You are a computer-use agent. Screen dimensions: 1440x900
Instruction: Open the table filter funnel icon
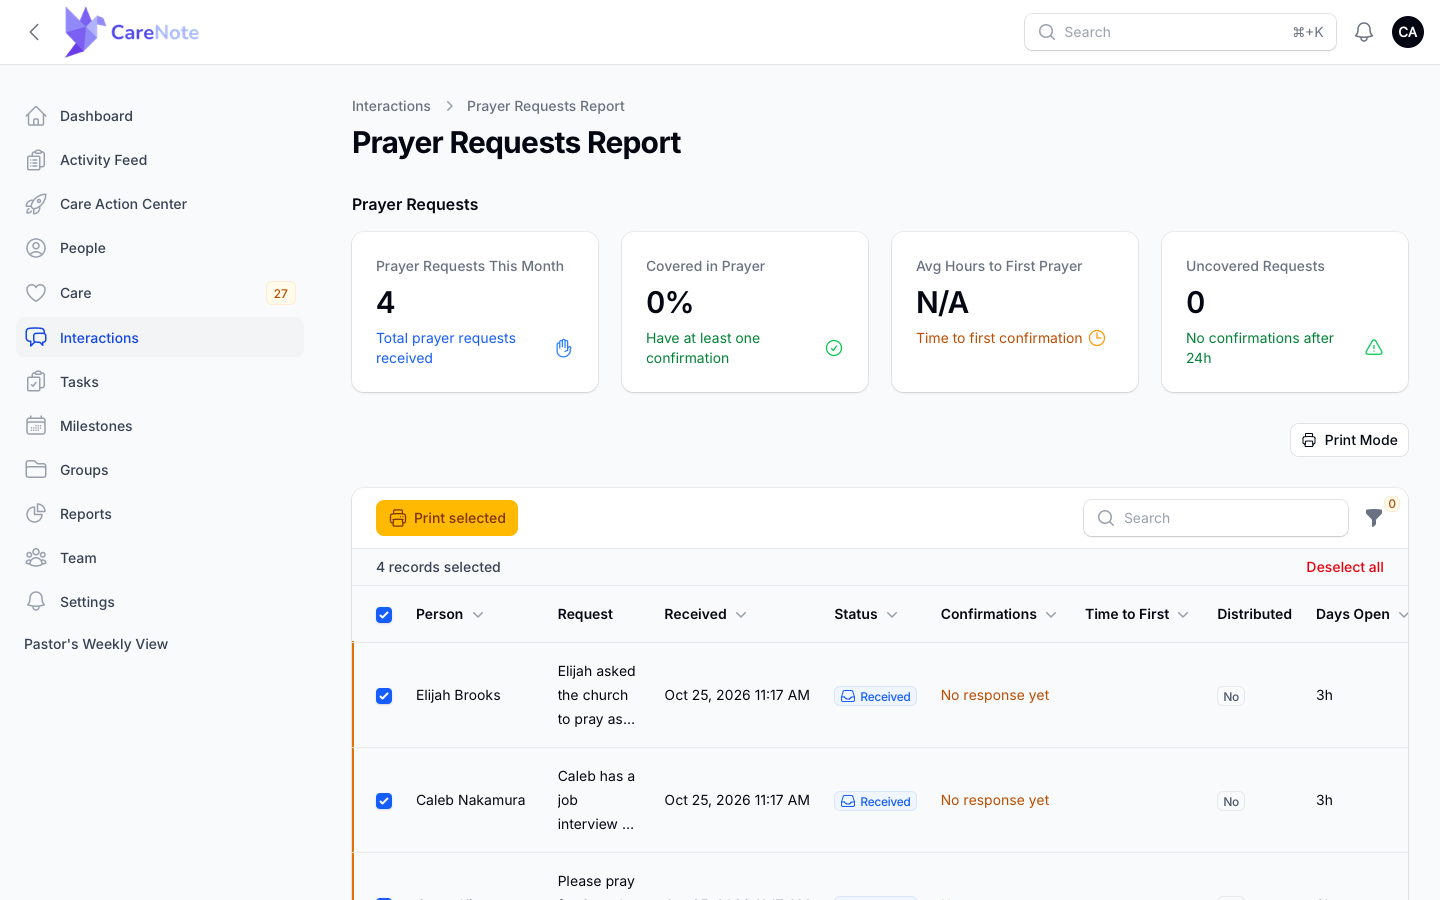point(1374,518)
